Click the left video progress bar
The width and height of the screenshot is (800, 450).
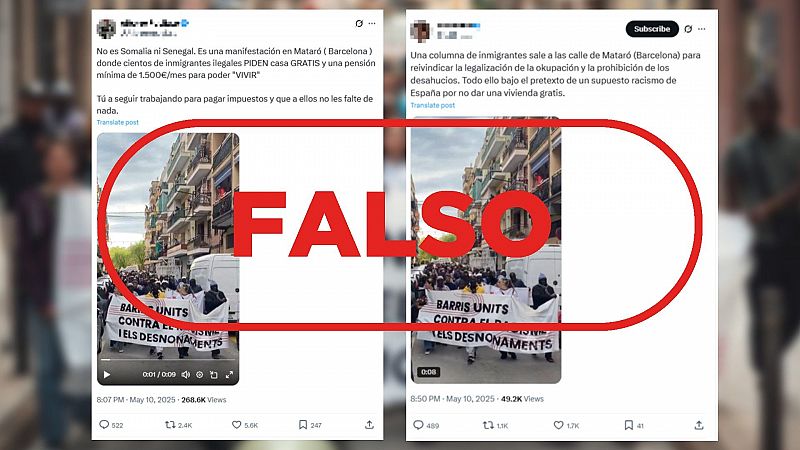tap(168, 360)
